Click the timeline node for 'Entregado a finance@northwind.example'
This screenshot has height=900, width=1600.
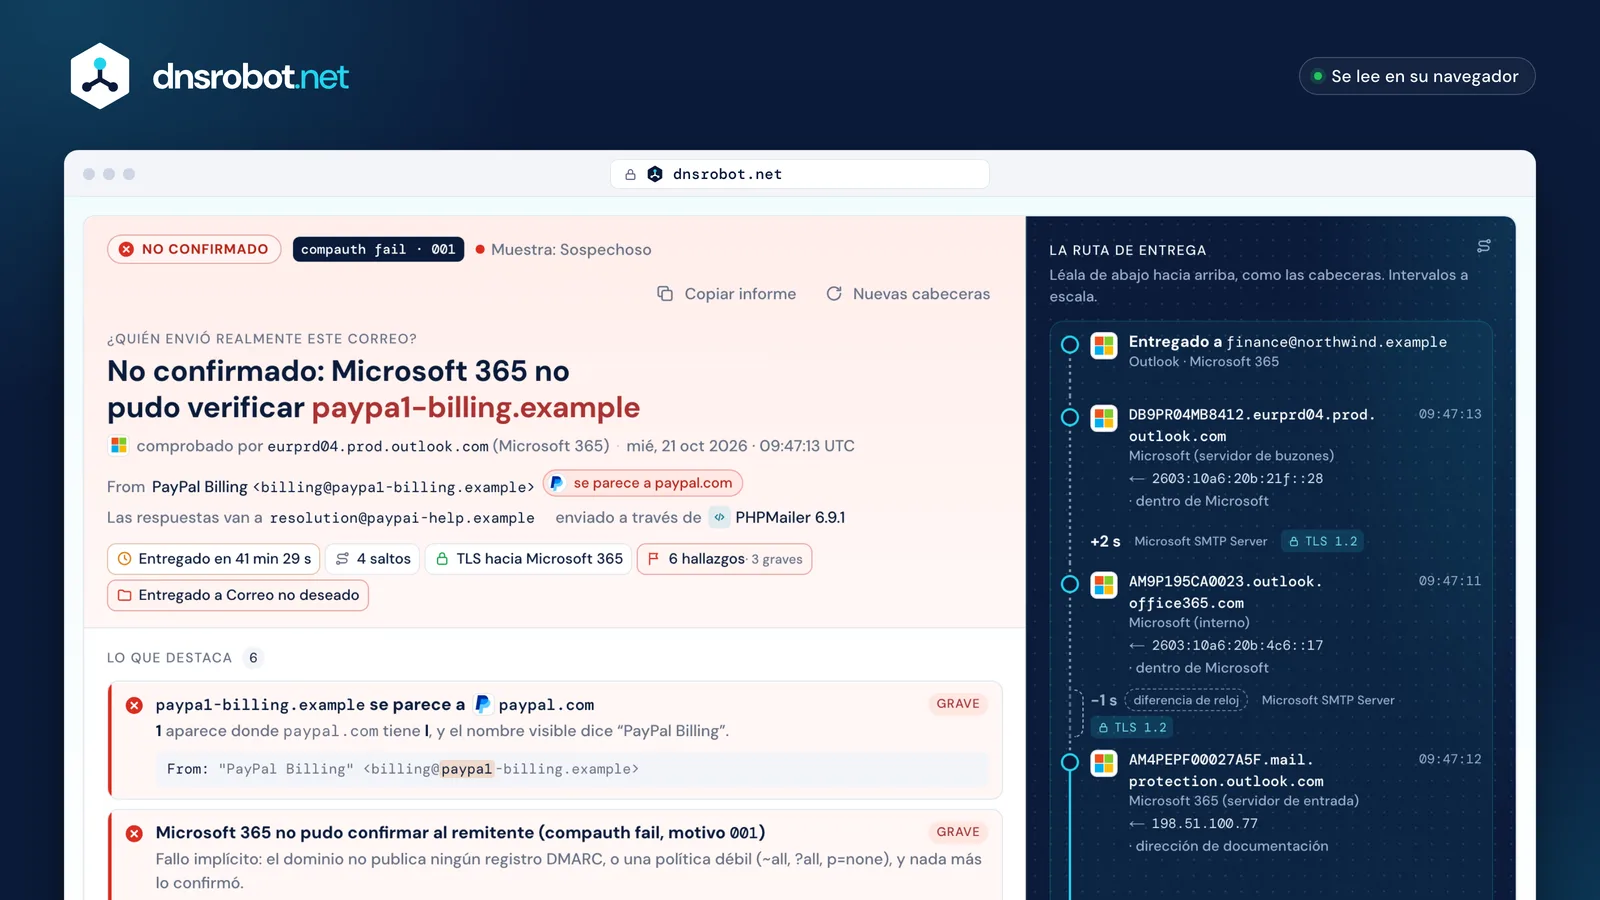click(x=1069, y=345)
